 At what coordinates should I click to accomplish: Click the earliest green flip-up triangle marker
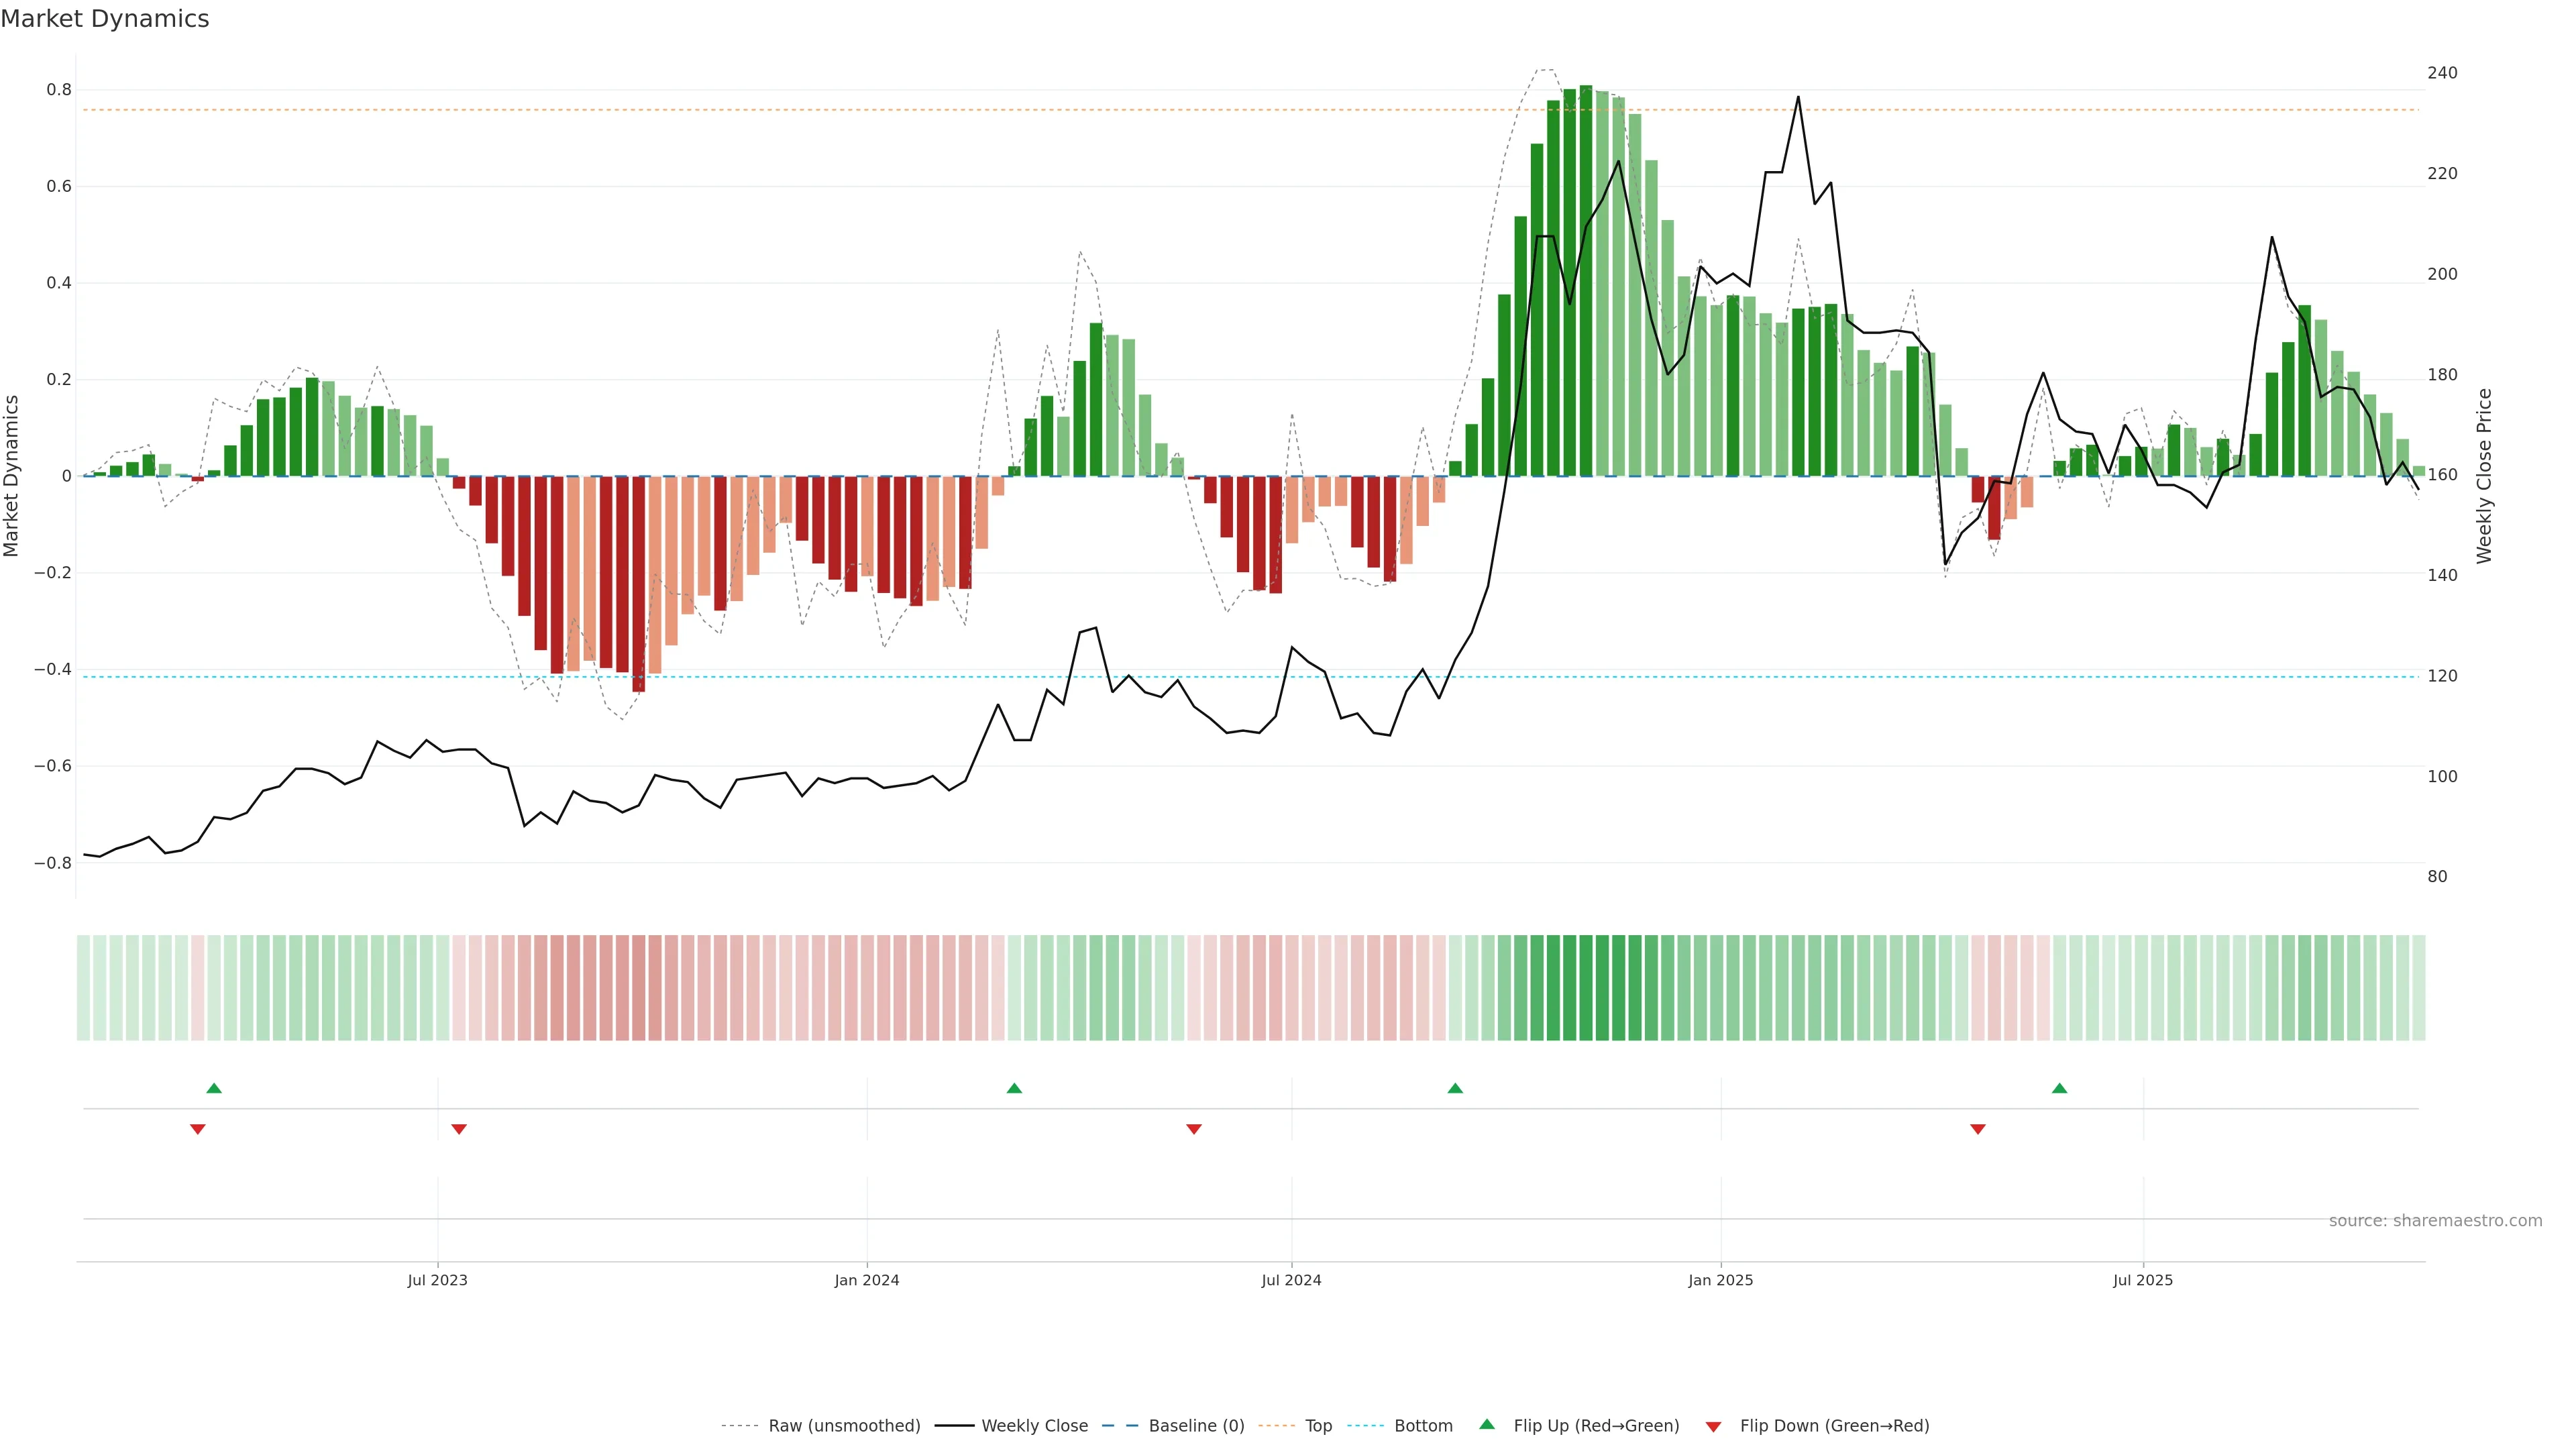pos(214,1088)
